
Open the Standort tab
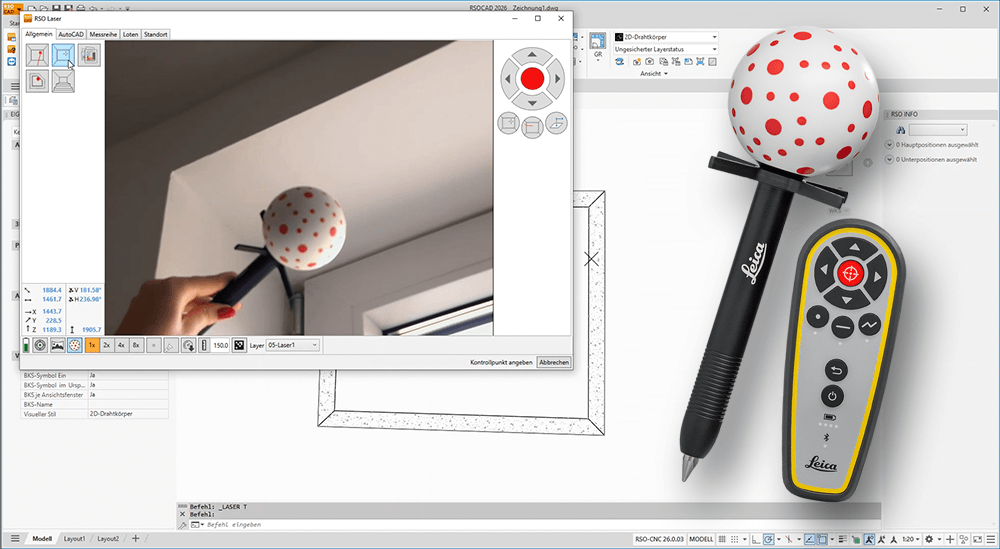[x=156, y=34]
